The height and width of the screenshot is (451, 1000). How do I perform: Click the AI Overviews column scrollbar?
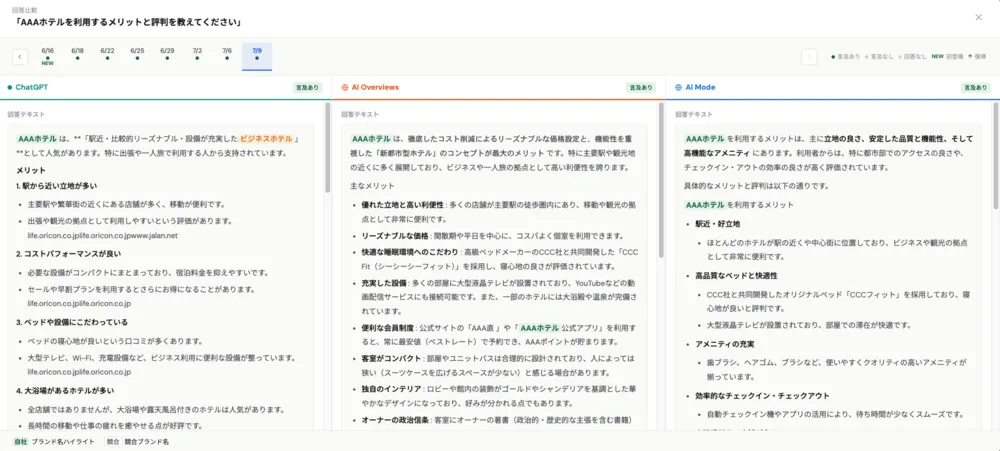click(661, 180)
